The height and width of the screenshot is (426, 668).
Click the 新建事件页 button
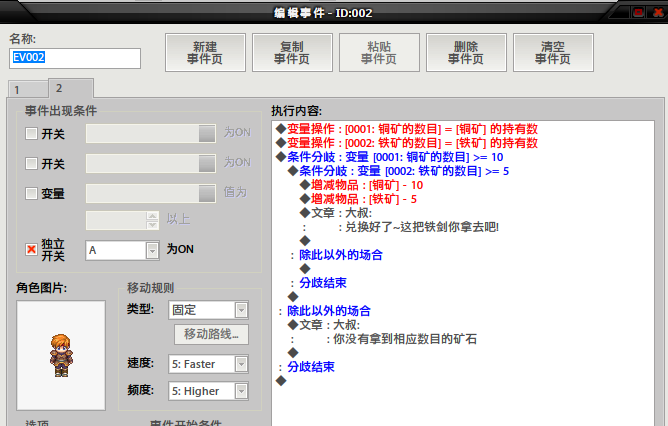[205, 53]
